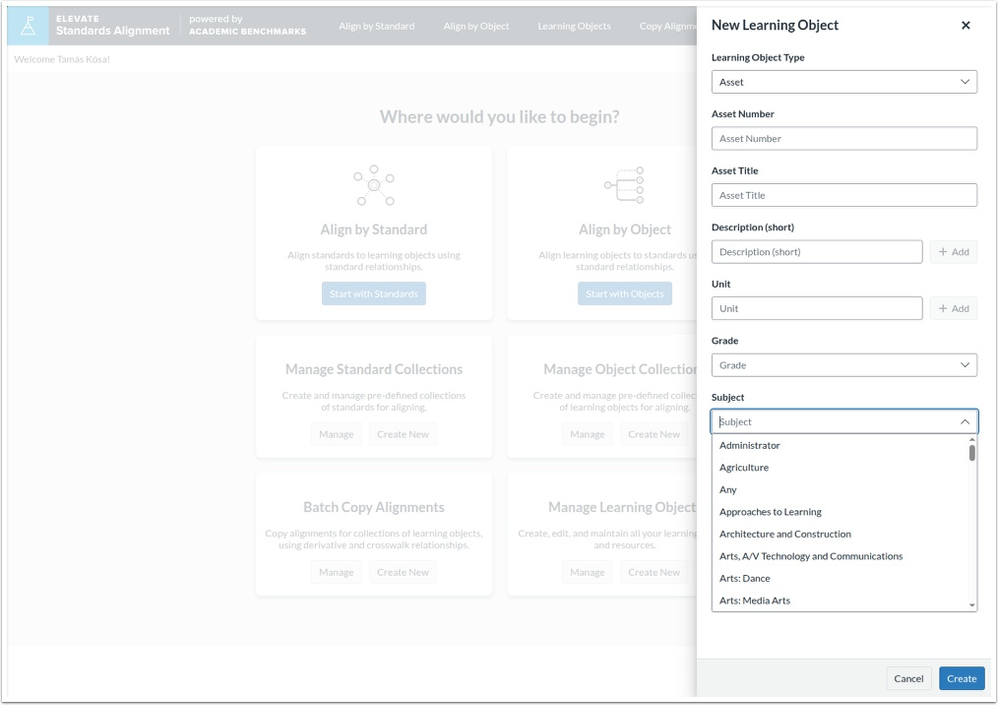Screen dimensions: 998x705
Task: Cancel the new learning object
Action: (908, 678)
